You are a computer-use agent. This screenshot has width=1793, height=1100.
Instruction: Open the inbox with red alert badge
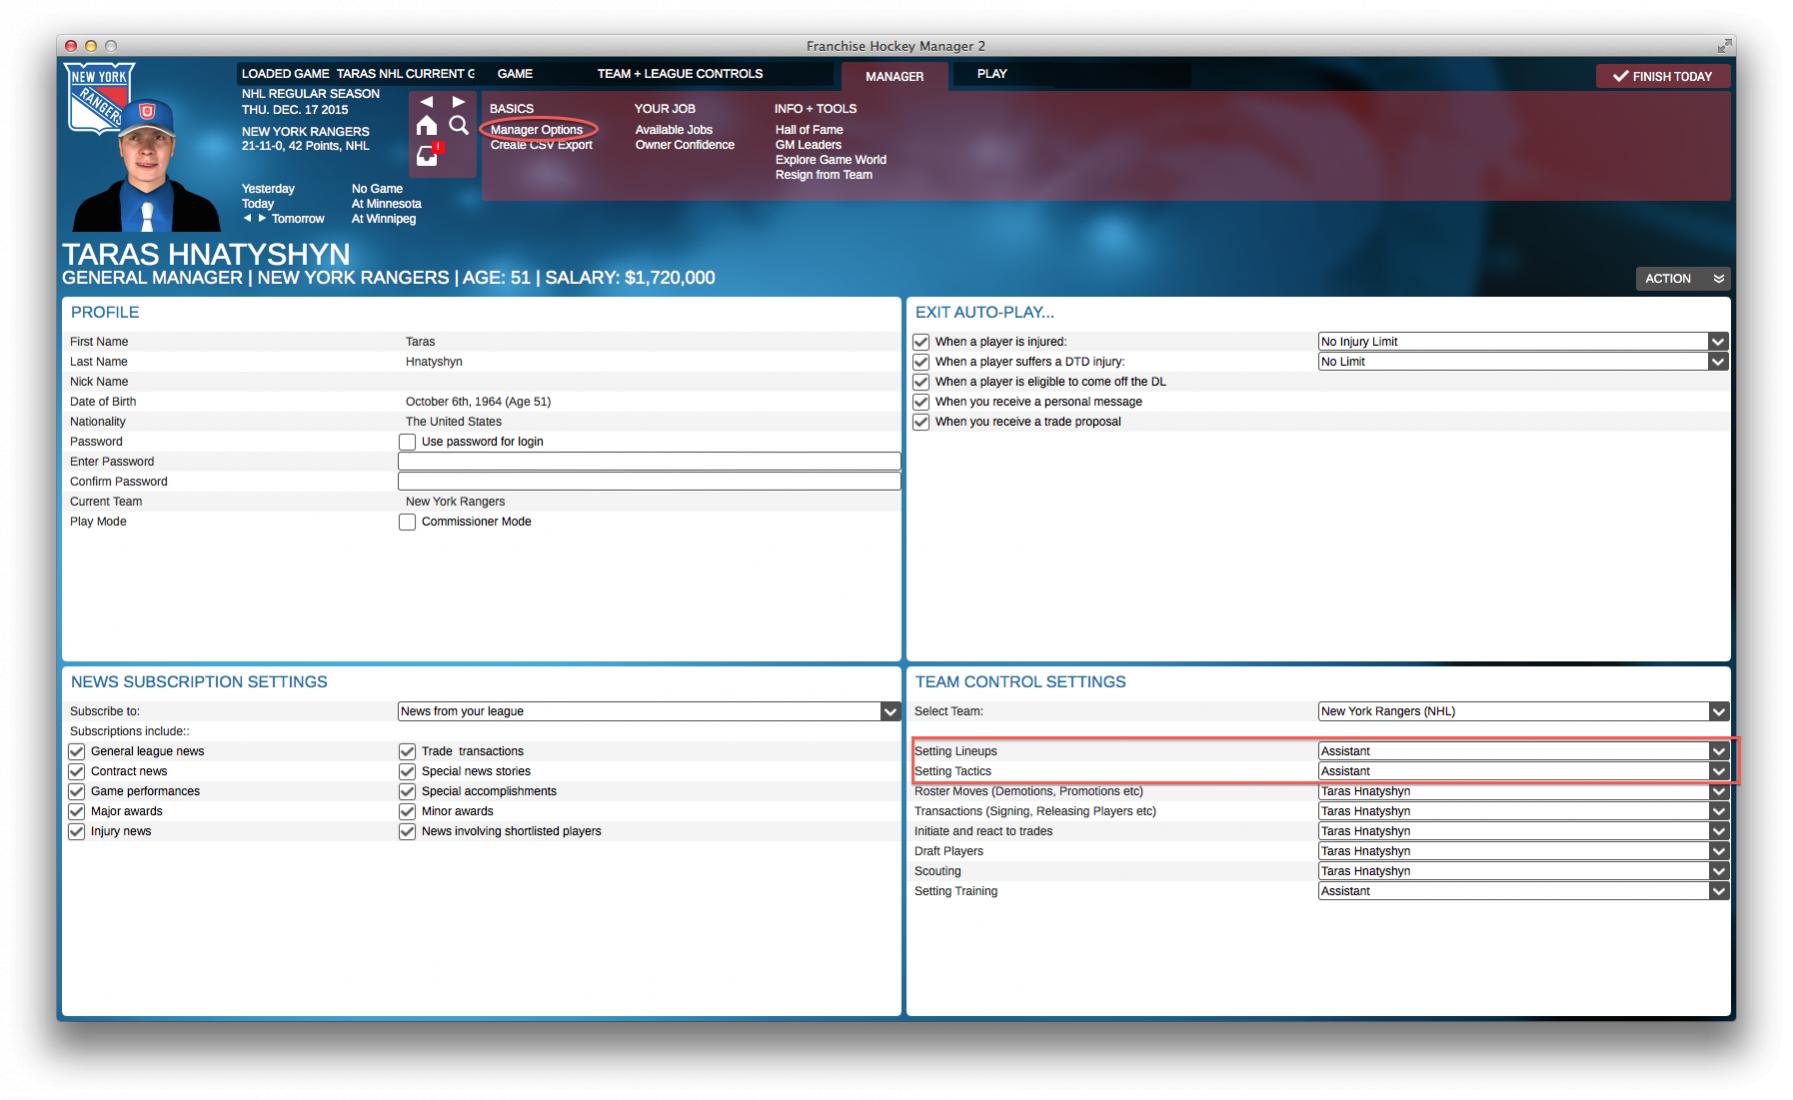pos(428,156)
